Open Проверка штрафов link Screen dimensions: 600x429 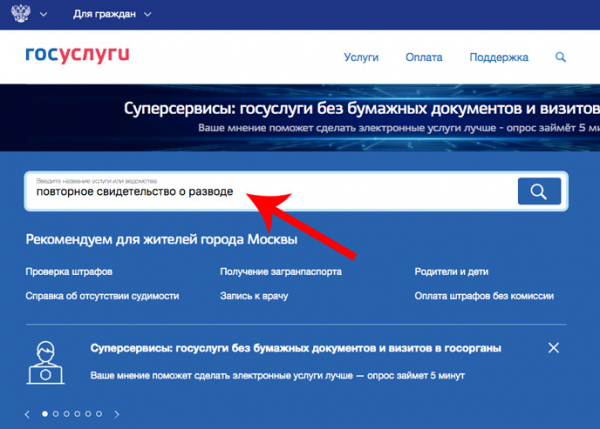[69, 272]
